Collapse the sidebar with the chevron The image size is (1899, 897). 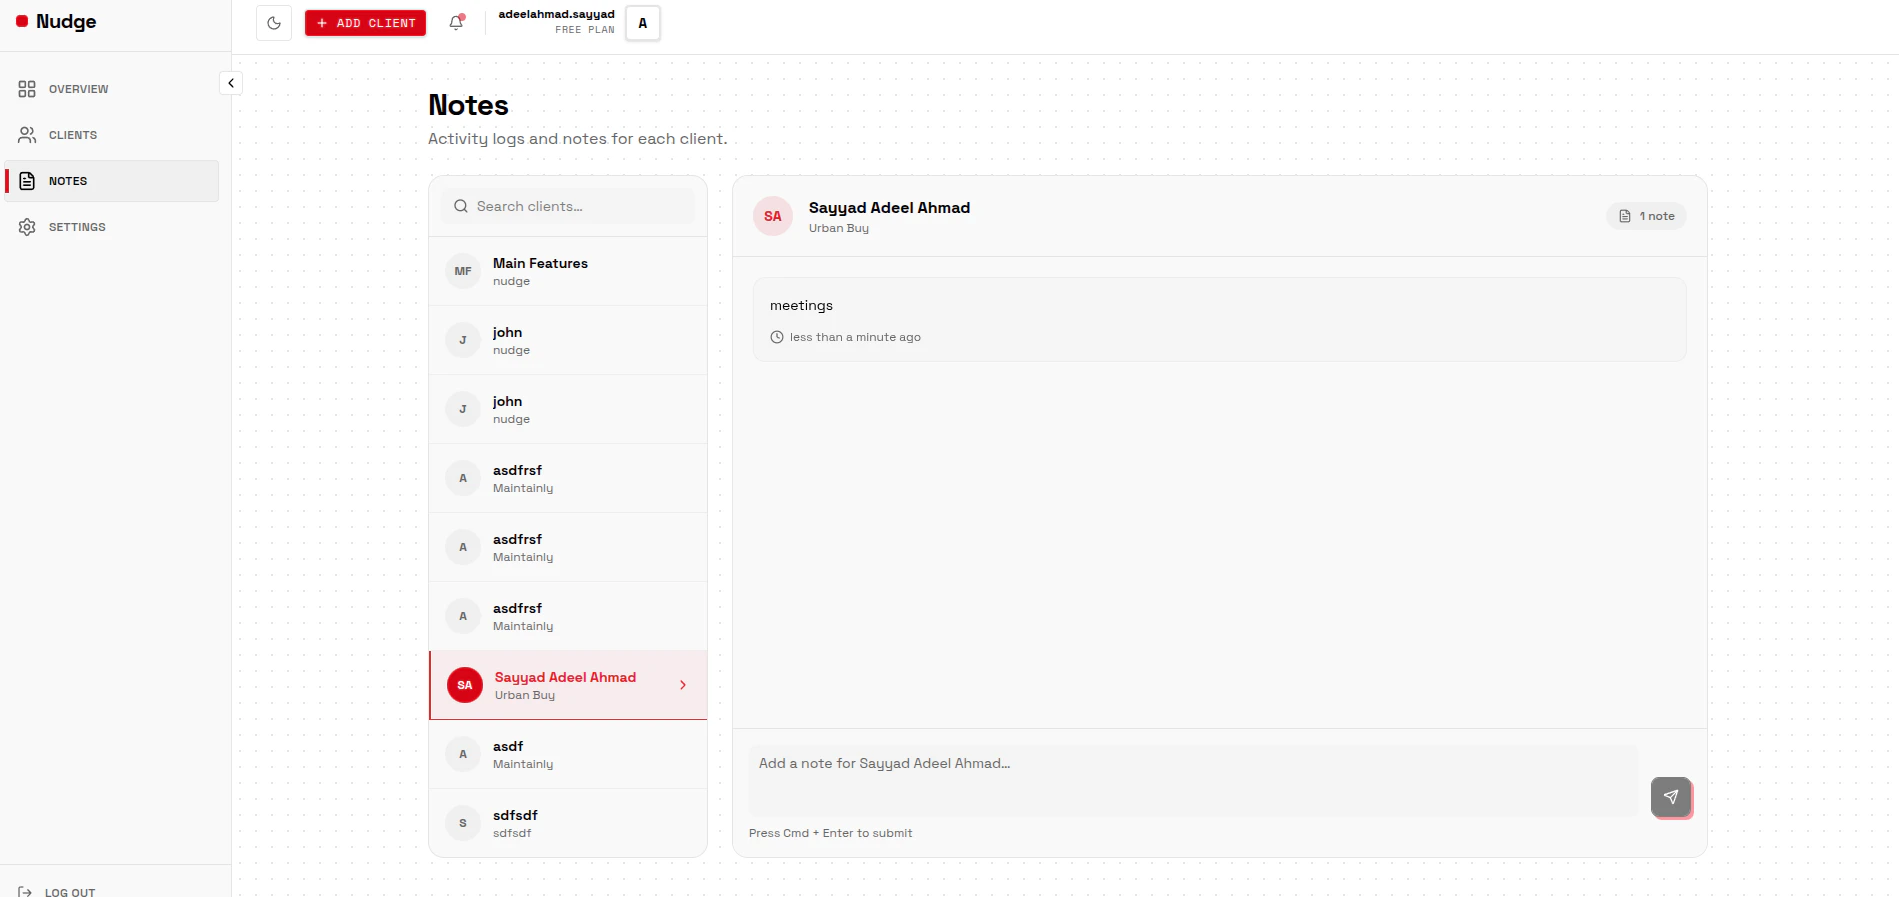pos(231,83)
